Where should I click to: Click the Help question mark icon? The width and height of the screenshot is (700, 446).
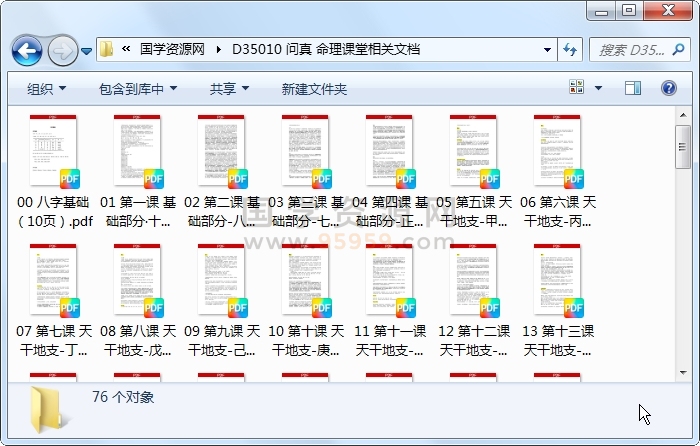[669, 88]
